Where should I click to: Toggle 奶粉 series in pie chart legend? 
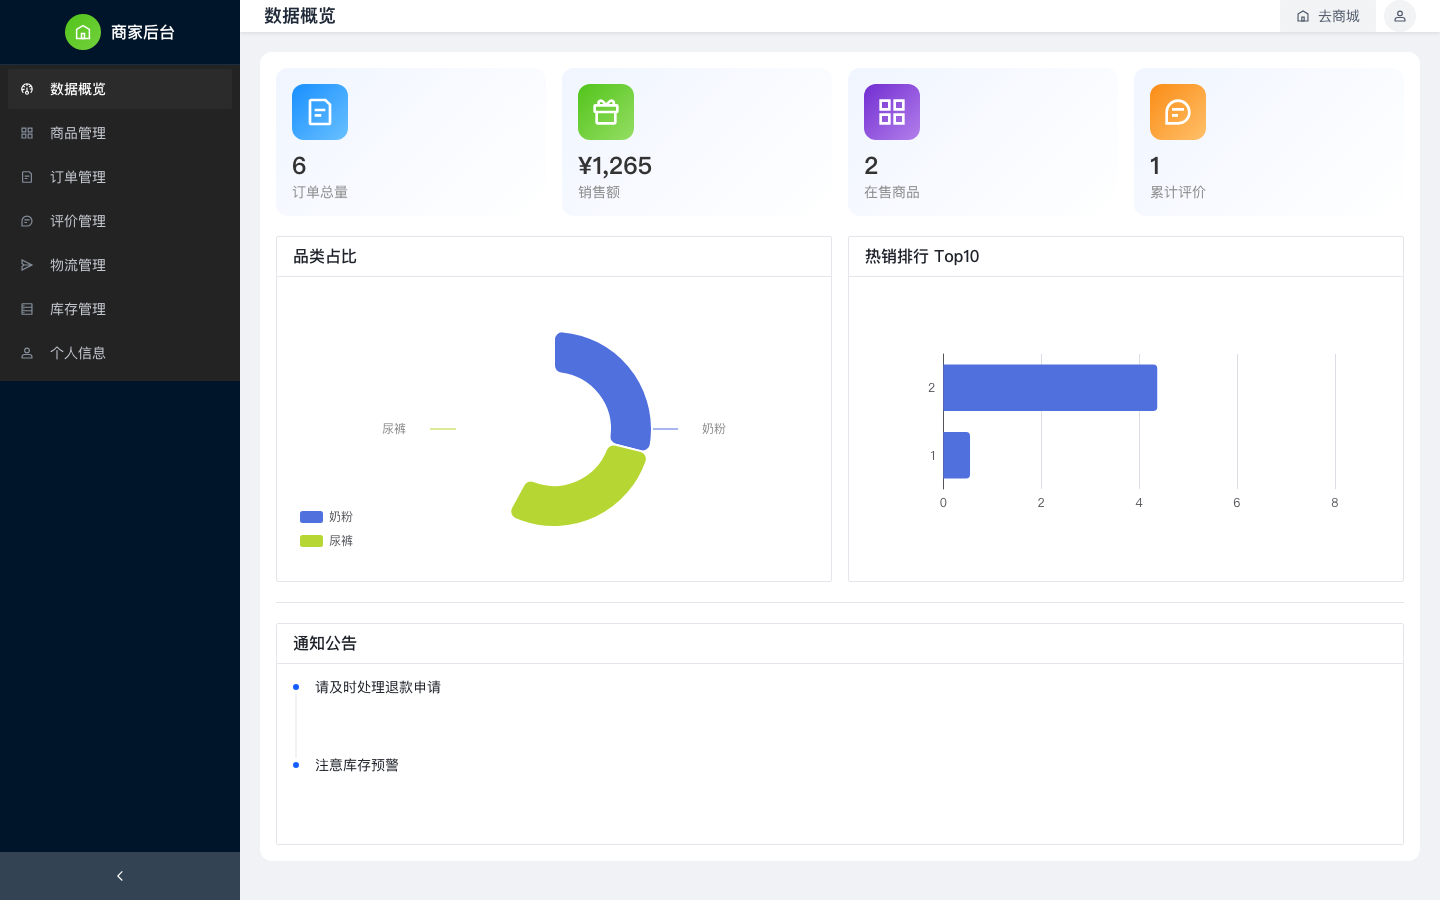327,517
